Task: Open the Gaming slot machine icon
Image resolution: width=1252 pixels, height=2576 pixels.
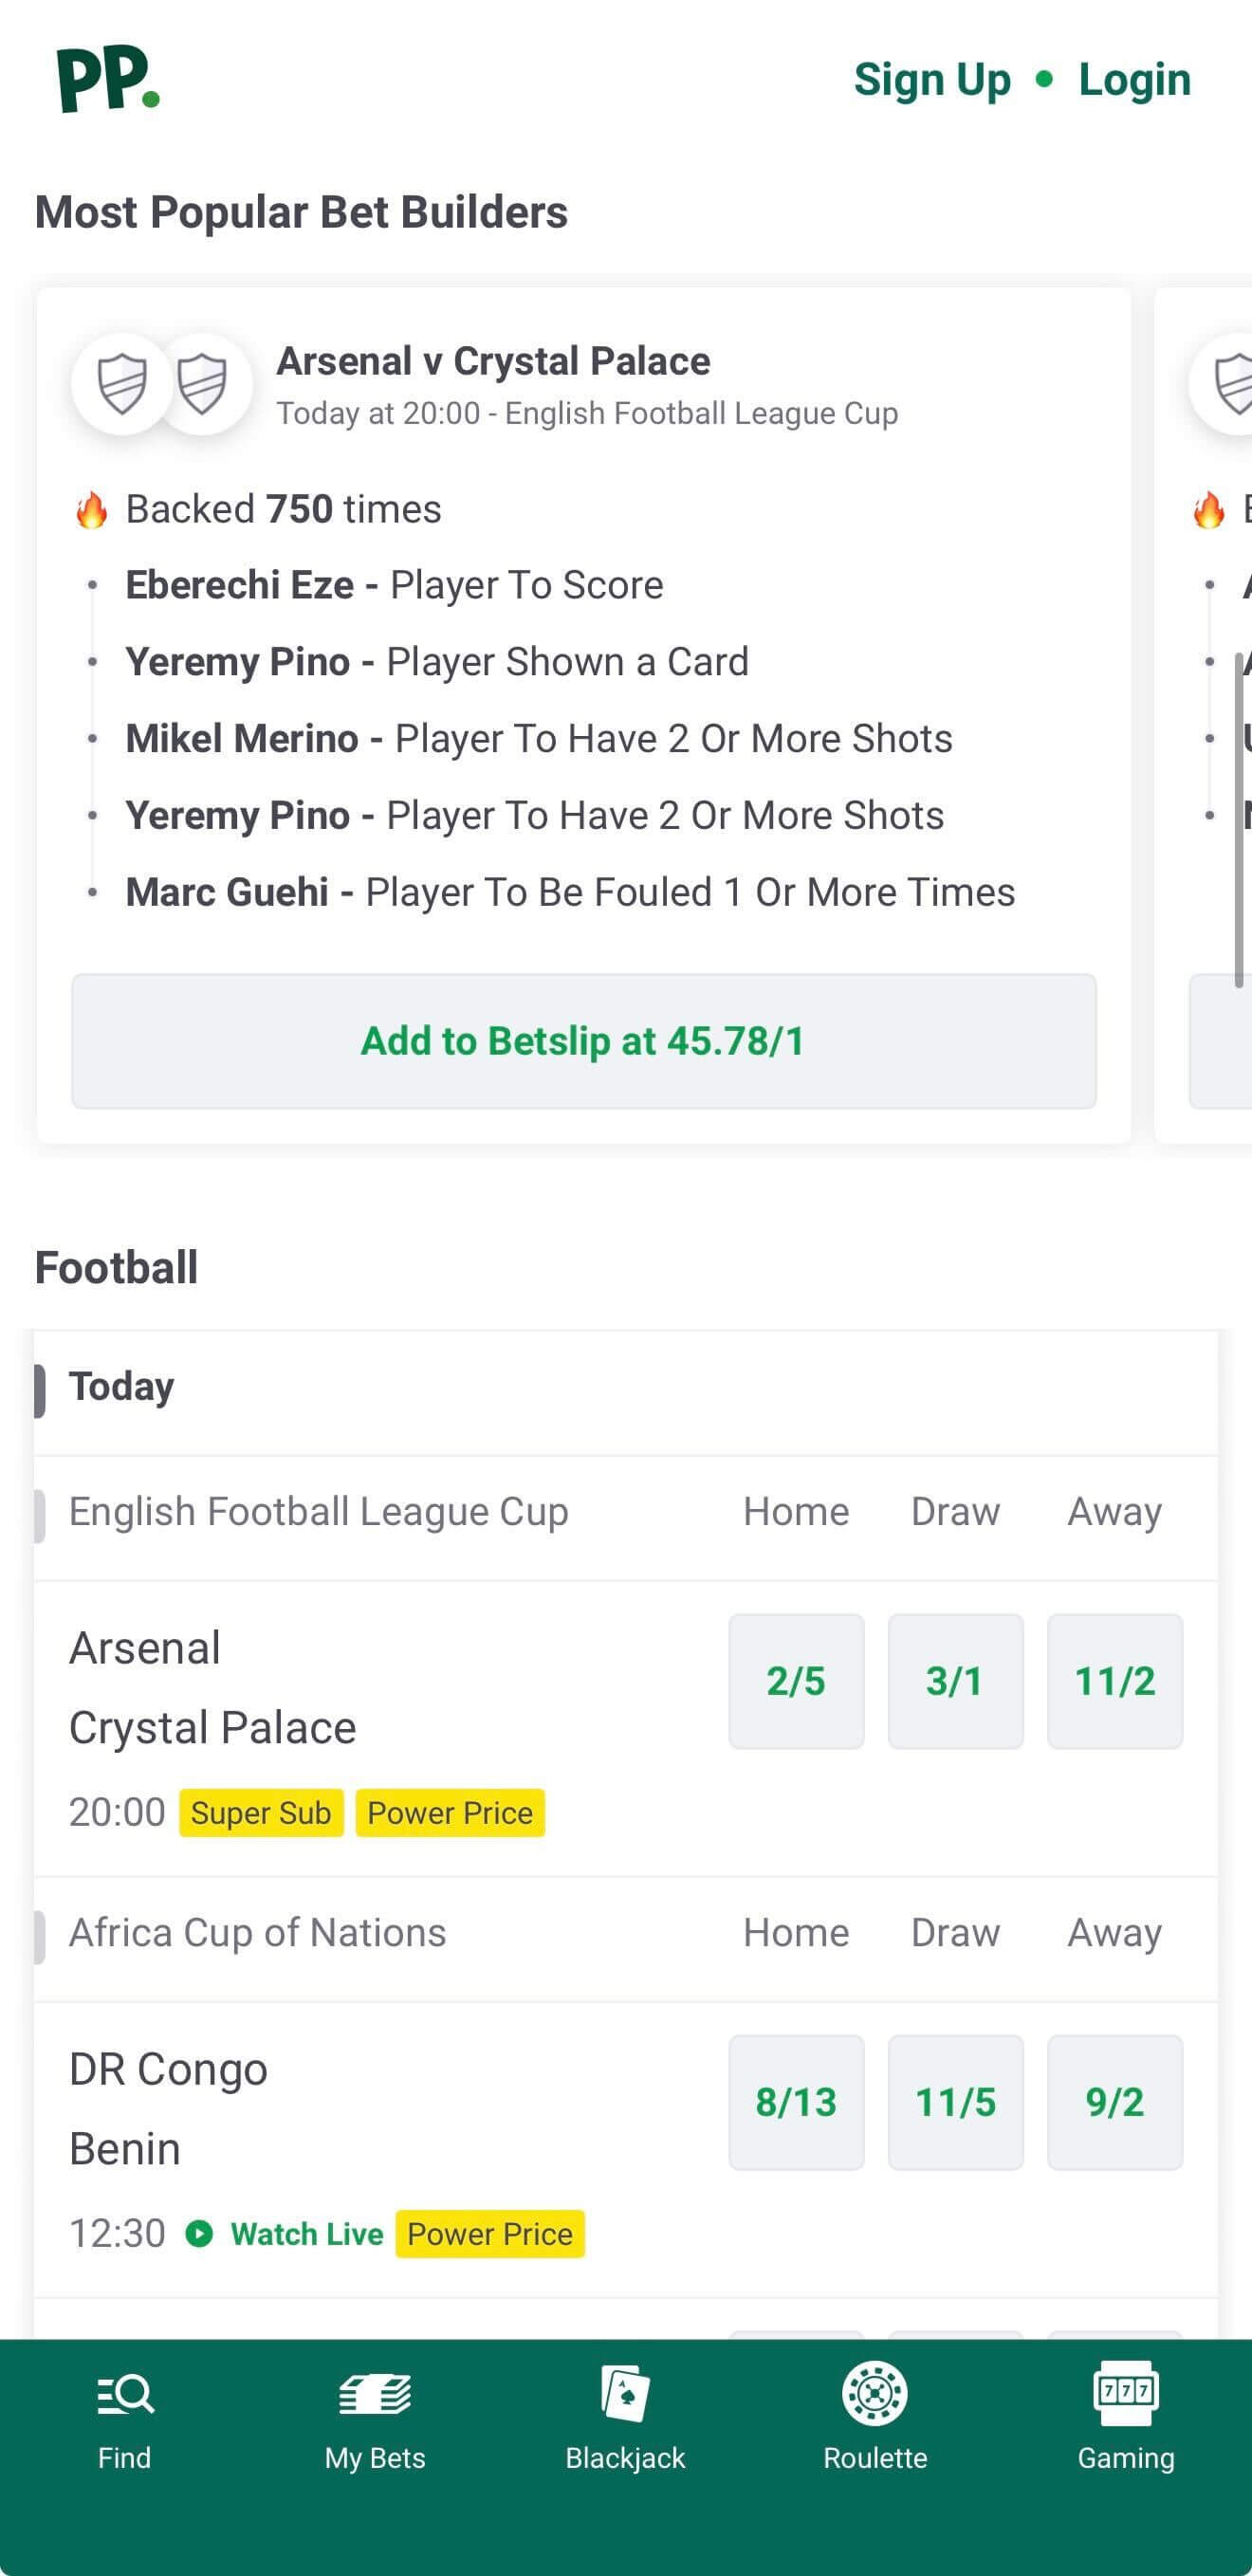Action: [x=1125, y=2393]
